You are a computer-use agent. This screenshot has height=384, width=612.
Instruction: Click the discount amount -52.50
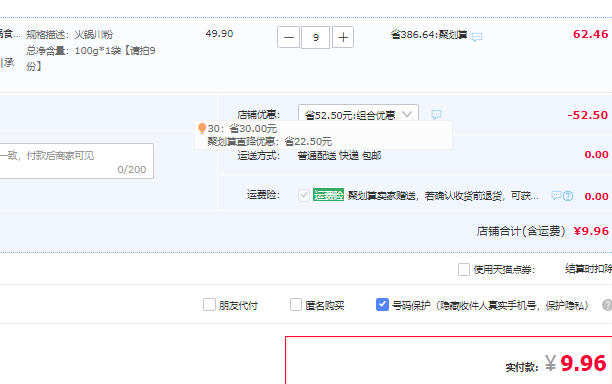pos(587,115)
